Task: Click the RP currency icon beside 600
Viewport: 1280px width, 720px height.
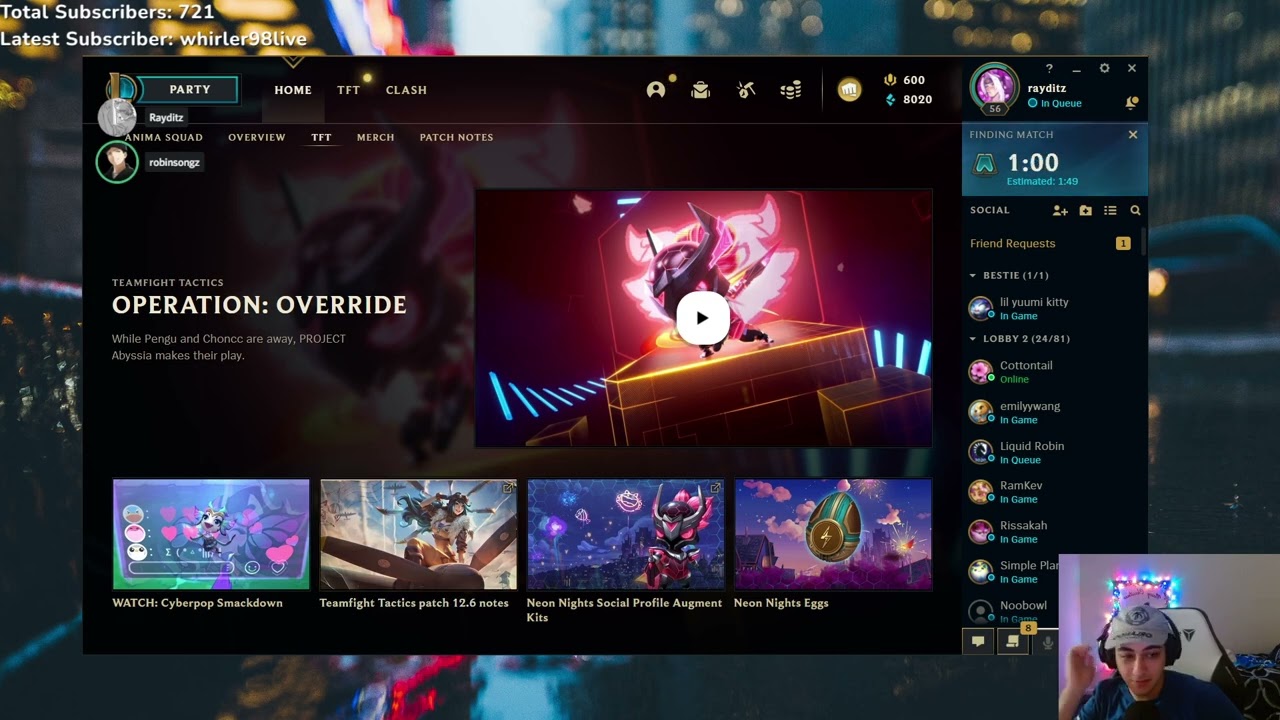Action: click(890, 80)
